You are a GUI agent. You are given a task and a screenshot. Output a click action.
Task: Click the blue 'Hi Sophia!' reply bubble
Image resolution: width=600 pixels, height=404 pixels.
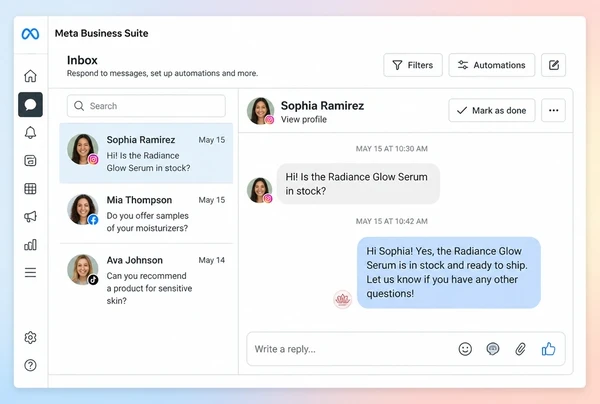(449, 272)
